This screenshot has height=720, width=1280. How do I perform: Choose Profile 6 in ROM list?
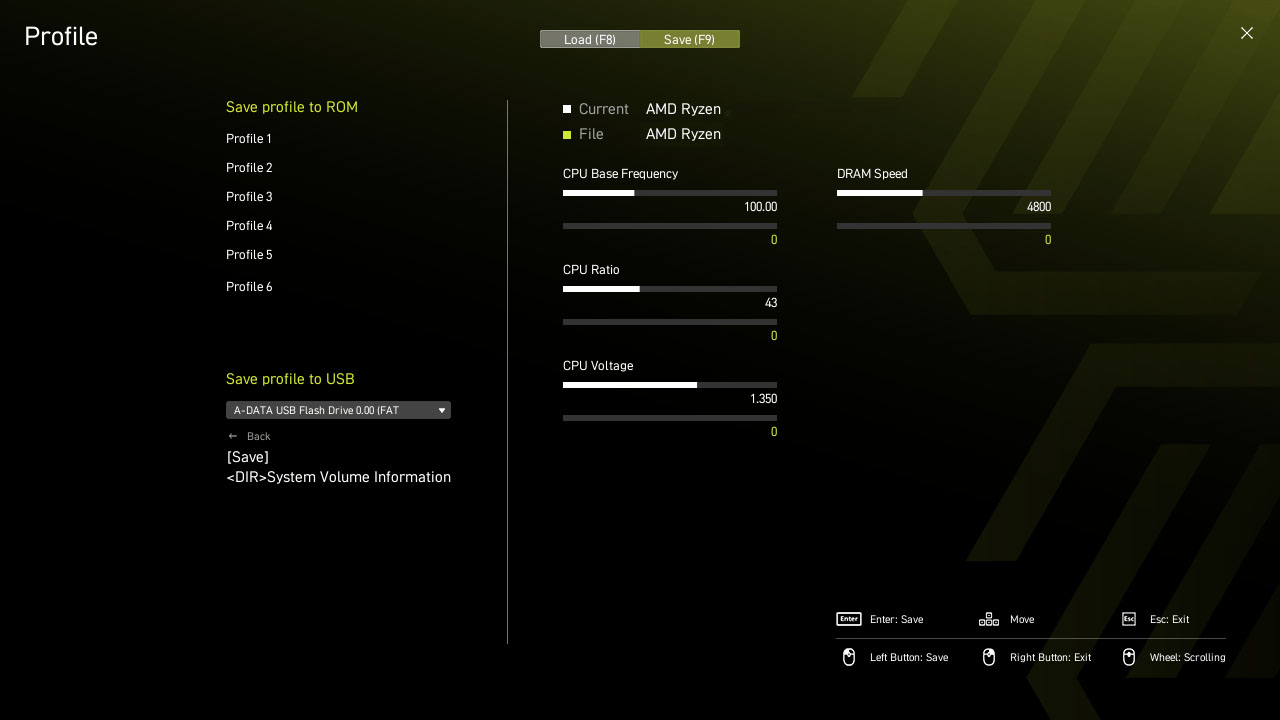pos(249,287)
